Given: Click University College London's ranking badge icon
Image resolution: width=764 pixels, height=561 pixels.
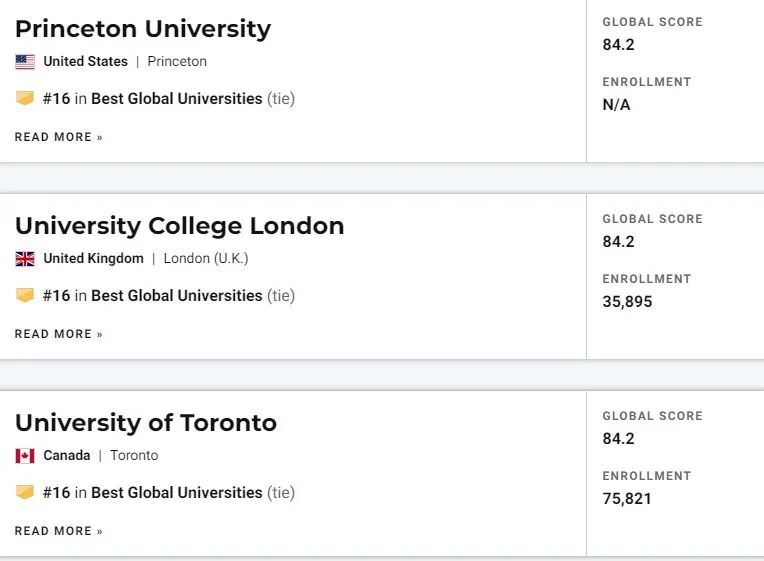Looking at the screenshot, I should 25,295.
